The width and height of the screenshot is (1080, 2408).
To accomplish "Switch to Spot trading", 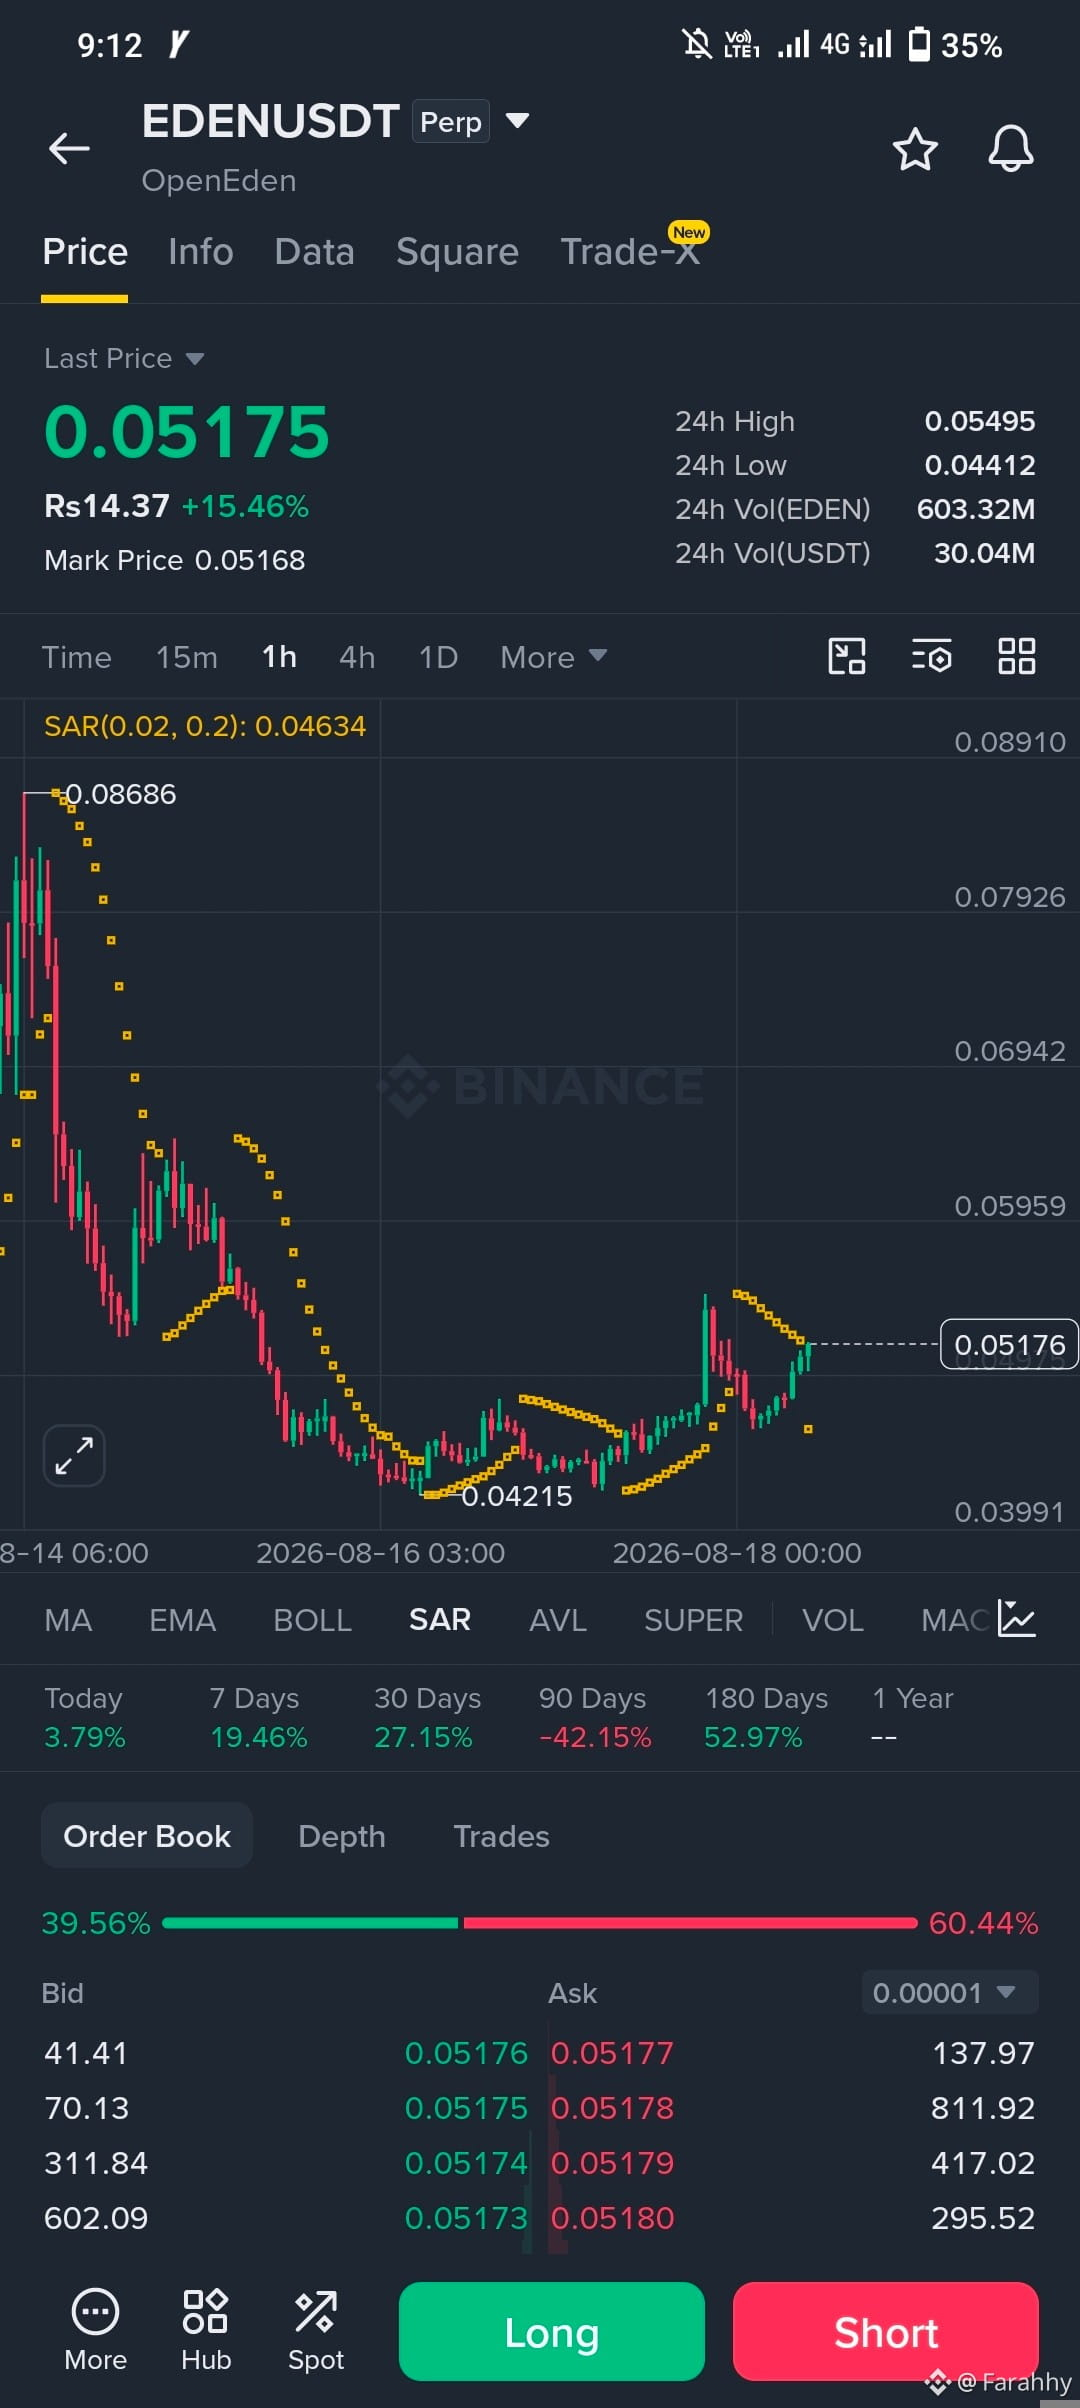I will [x=316, y=2331].
